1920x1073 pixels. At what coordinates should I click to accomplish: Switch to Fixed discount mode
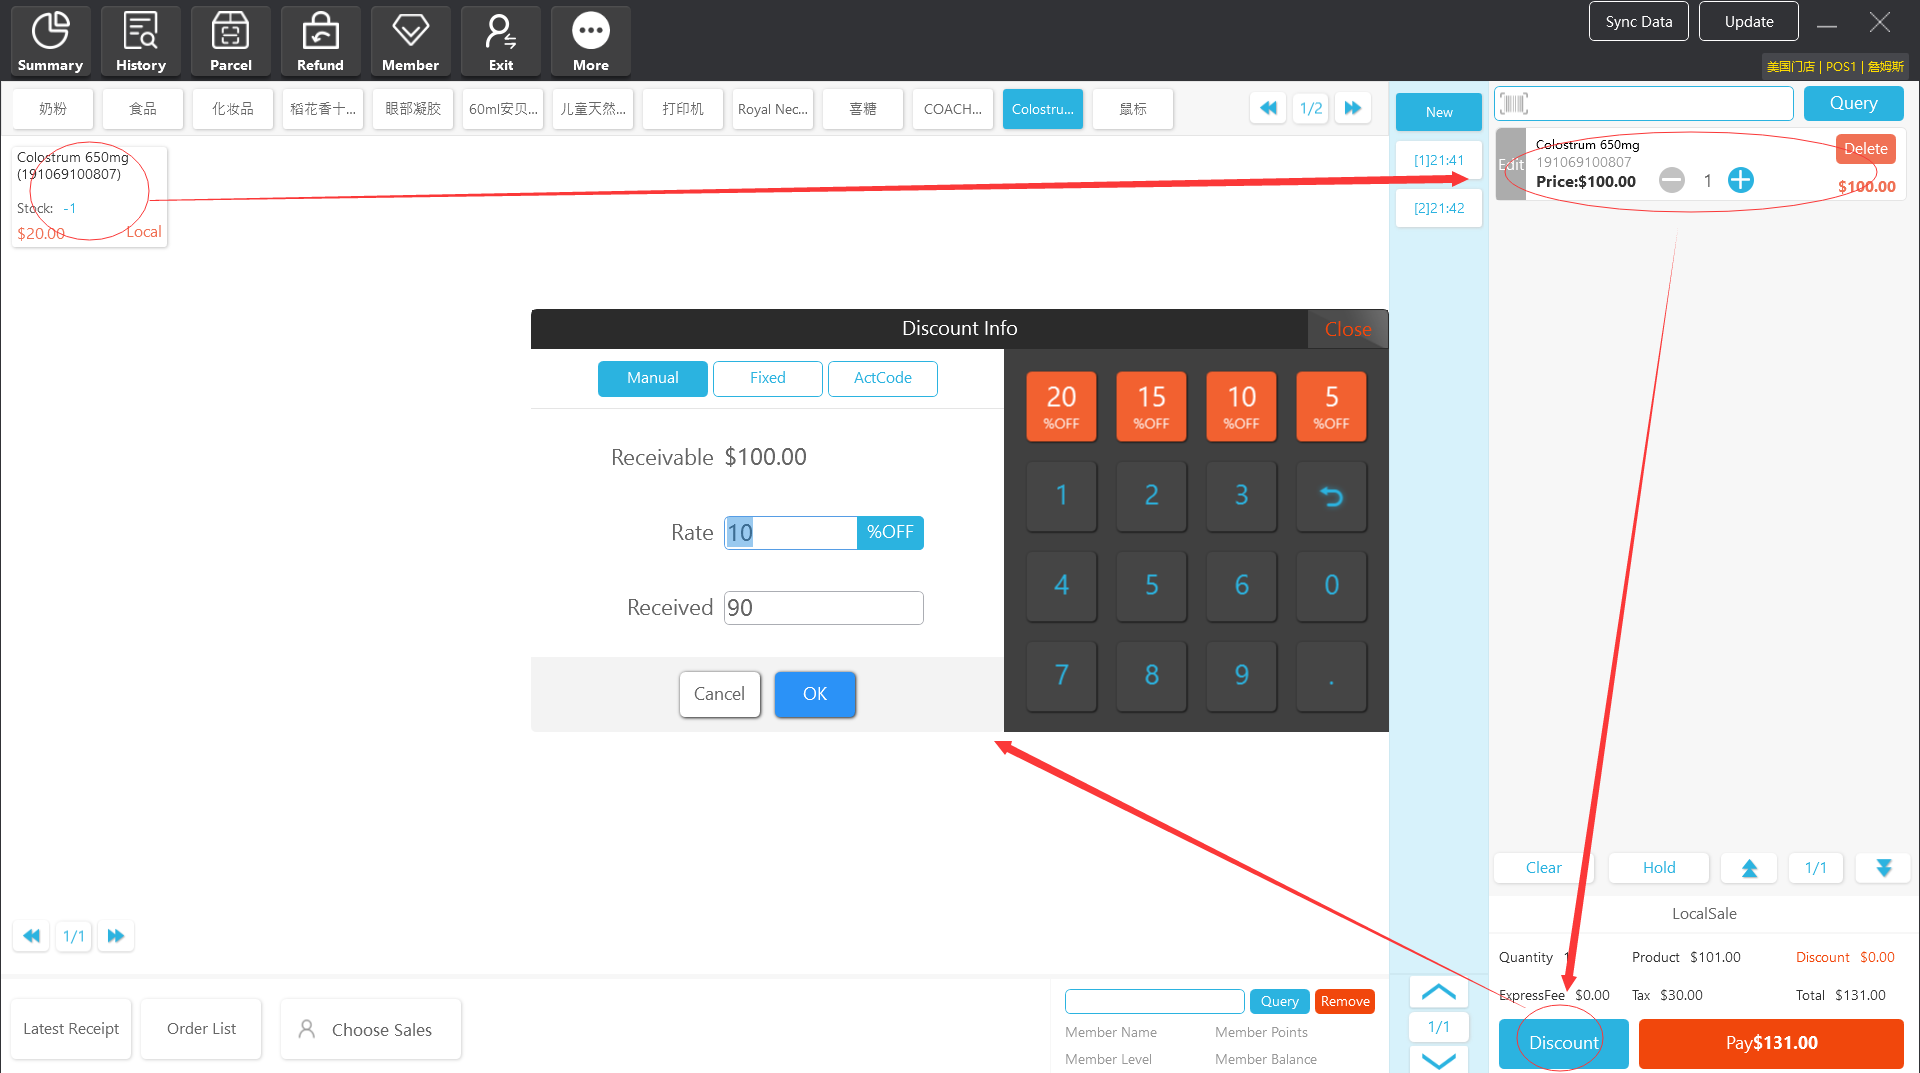click(x=767, y=378)
